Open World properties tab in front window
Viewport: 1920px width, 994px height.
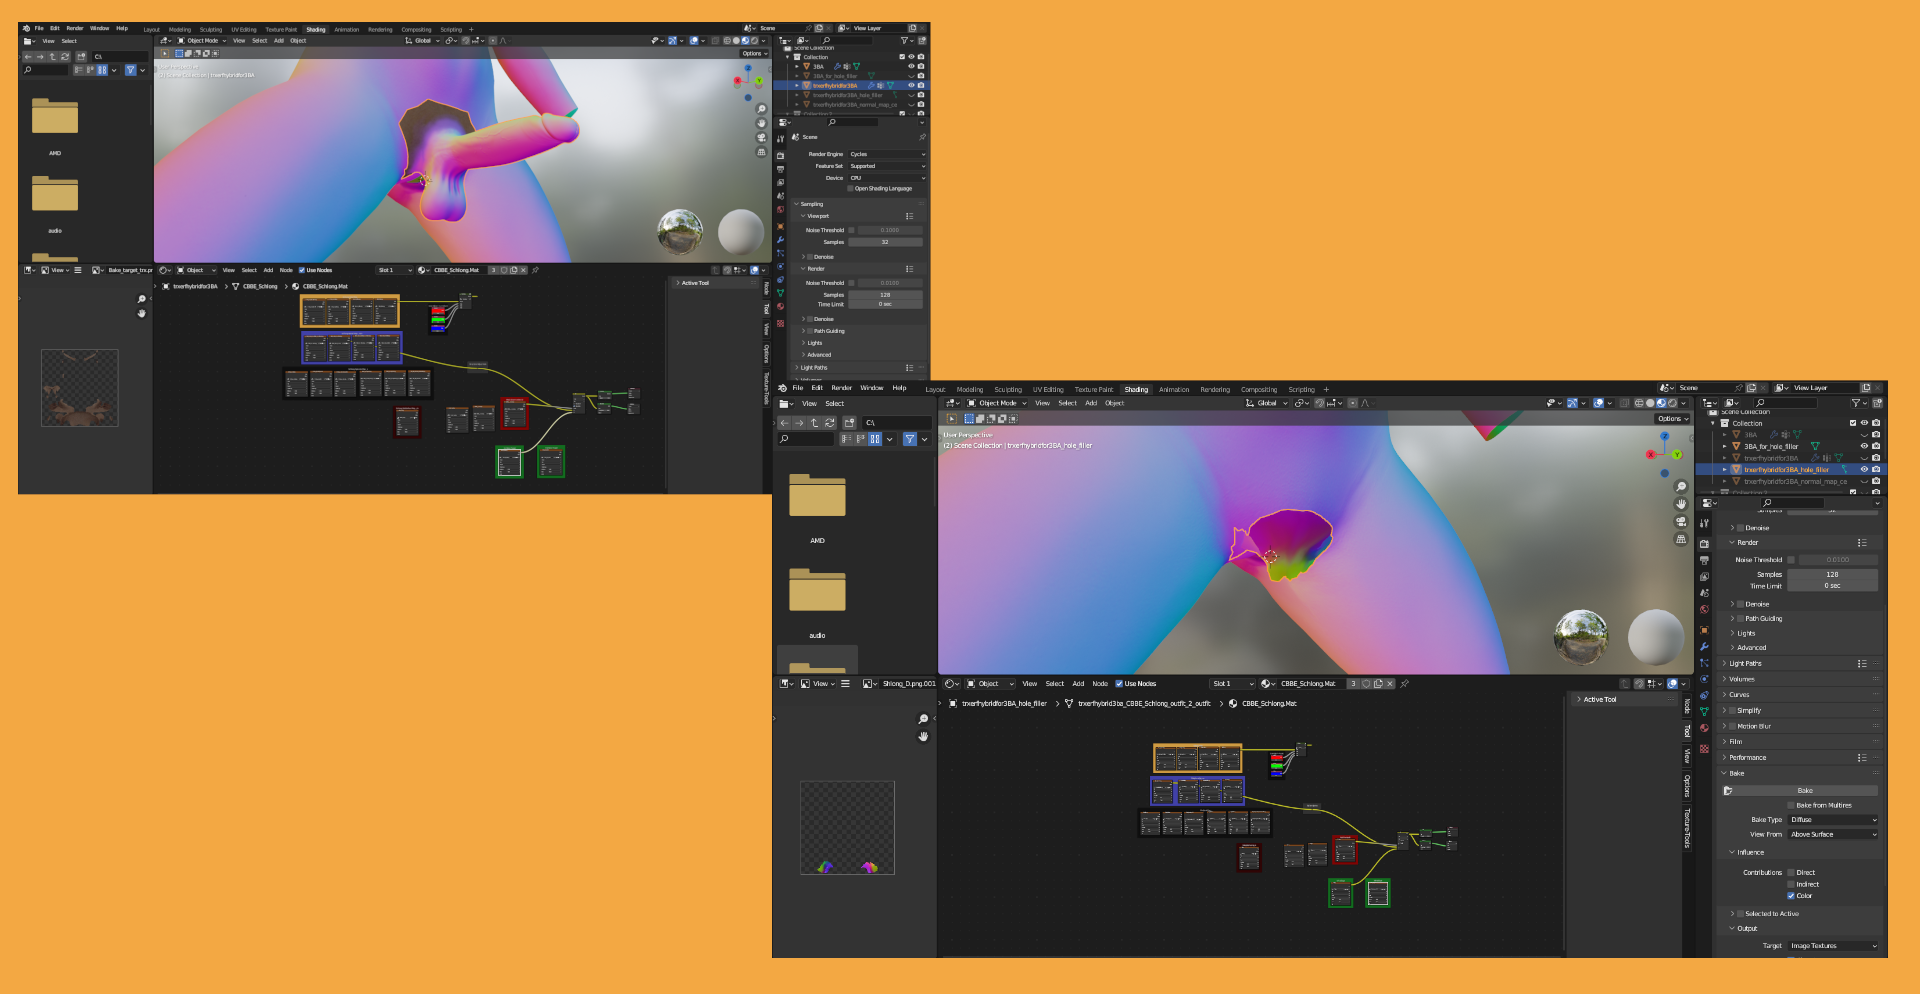(x=1704, y=609)
